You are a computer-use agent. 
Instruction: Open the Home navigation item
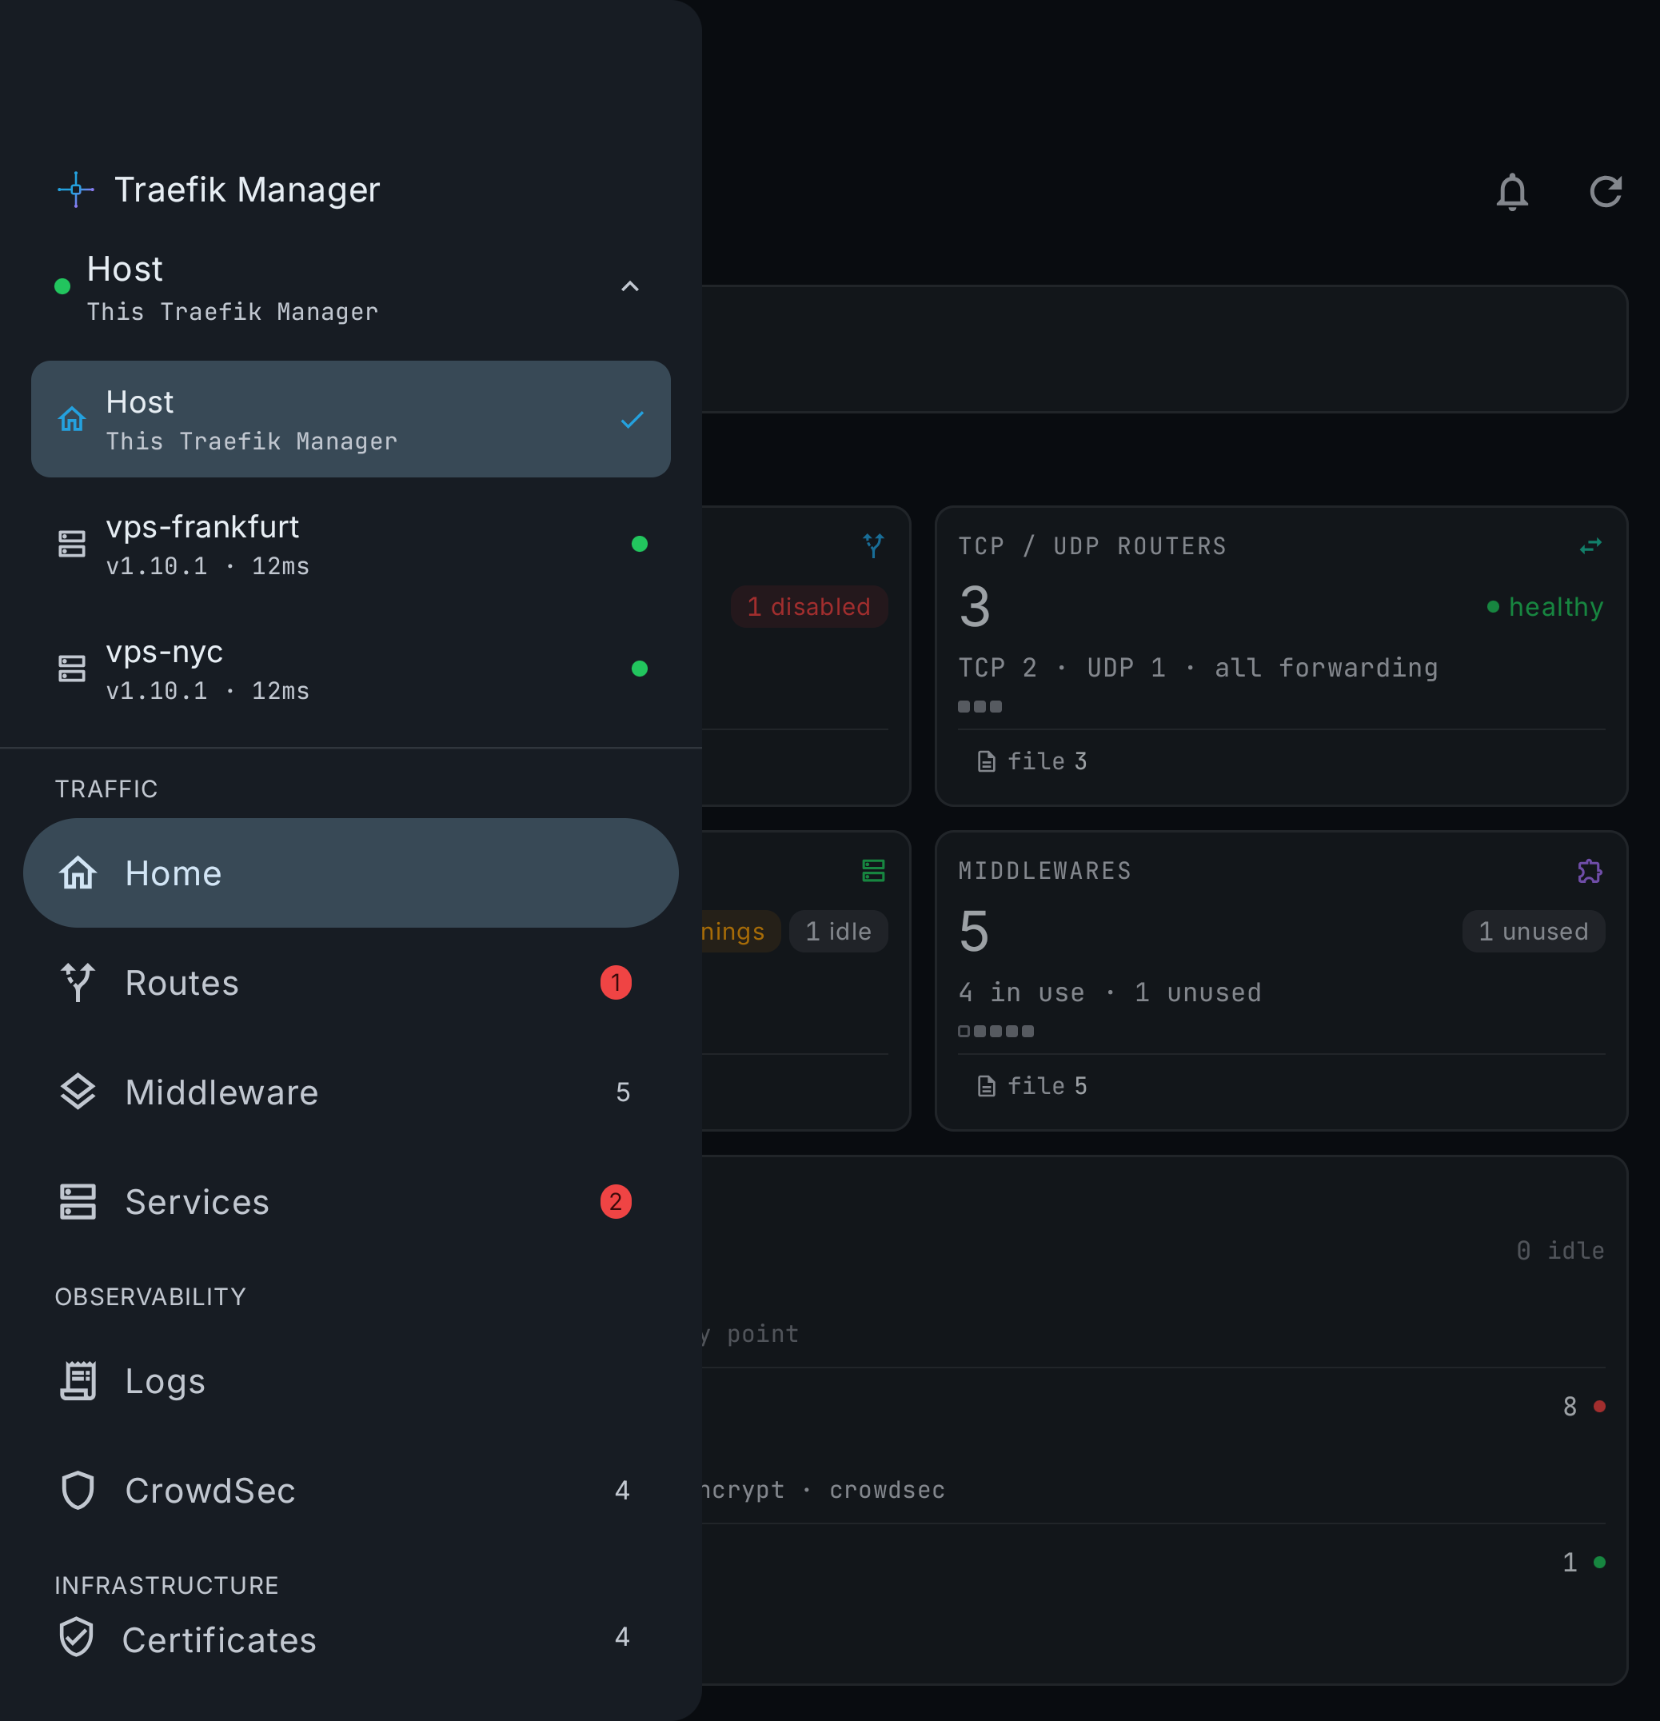coord(351,873)
